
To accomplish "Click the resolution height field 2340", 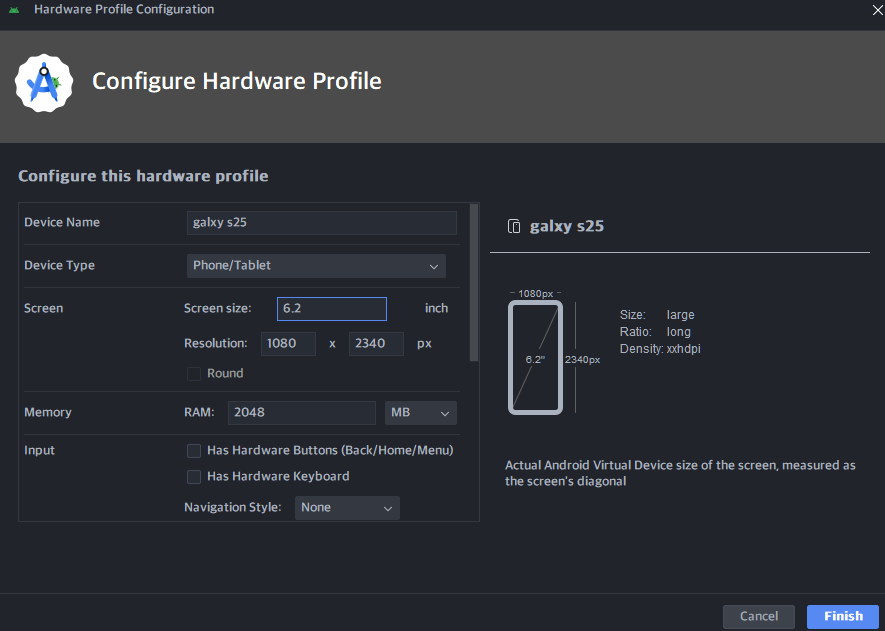I will point(376,344).
